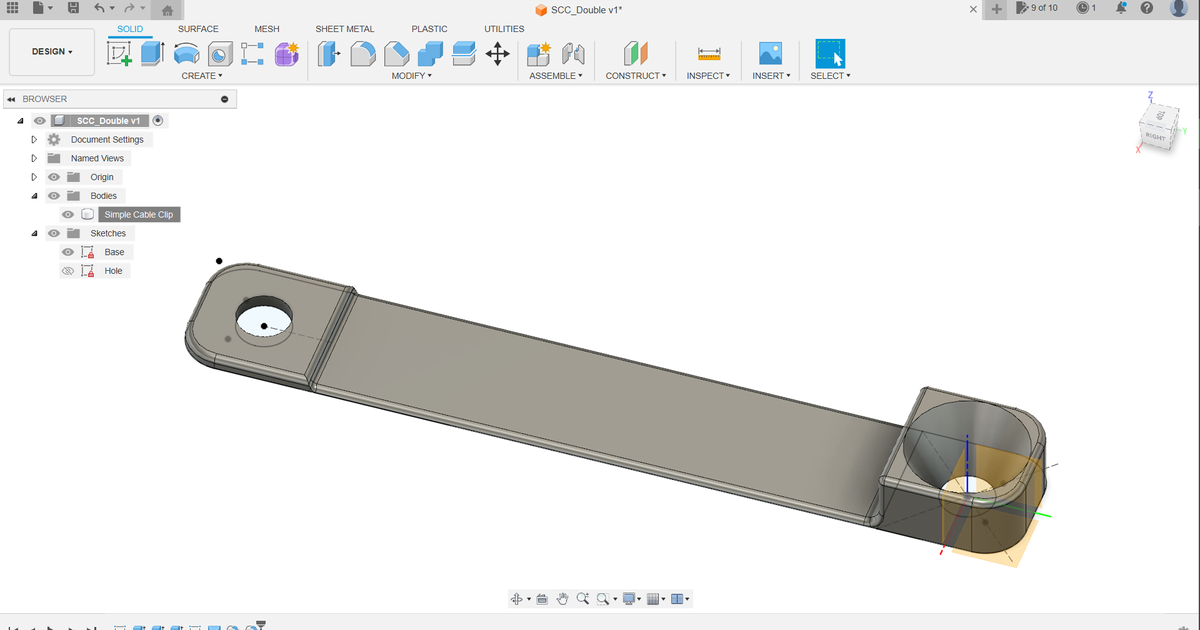Viewport: 1200px width, 630px height.
Task: Click the Fillet tool
Action: click(x=361, y=54)
